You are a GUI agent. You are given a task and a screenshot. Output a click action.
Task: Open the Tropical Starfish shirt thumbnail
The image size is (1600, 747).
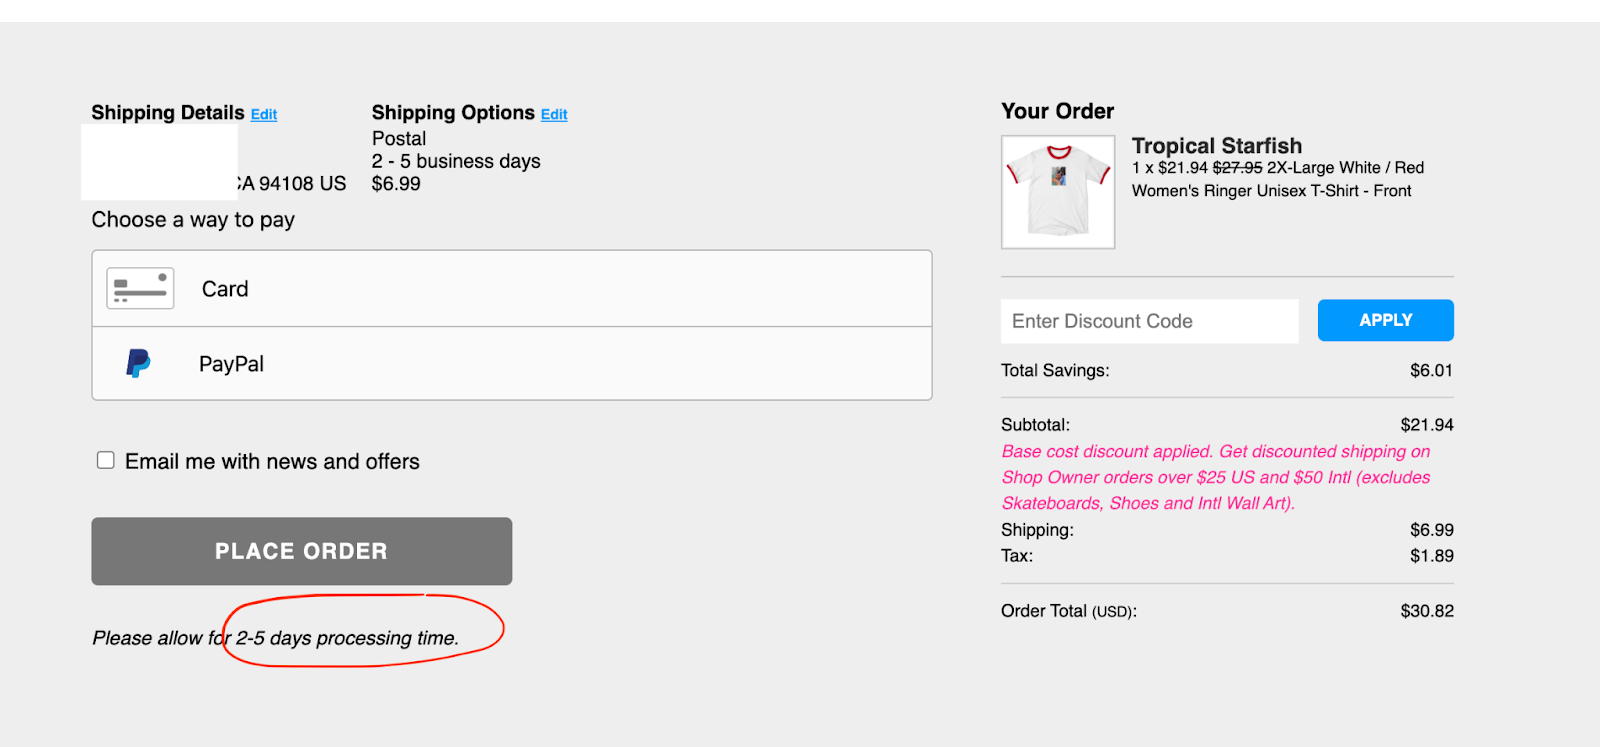click(1058, 191)
